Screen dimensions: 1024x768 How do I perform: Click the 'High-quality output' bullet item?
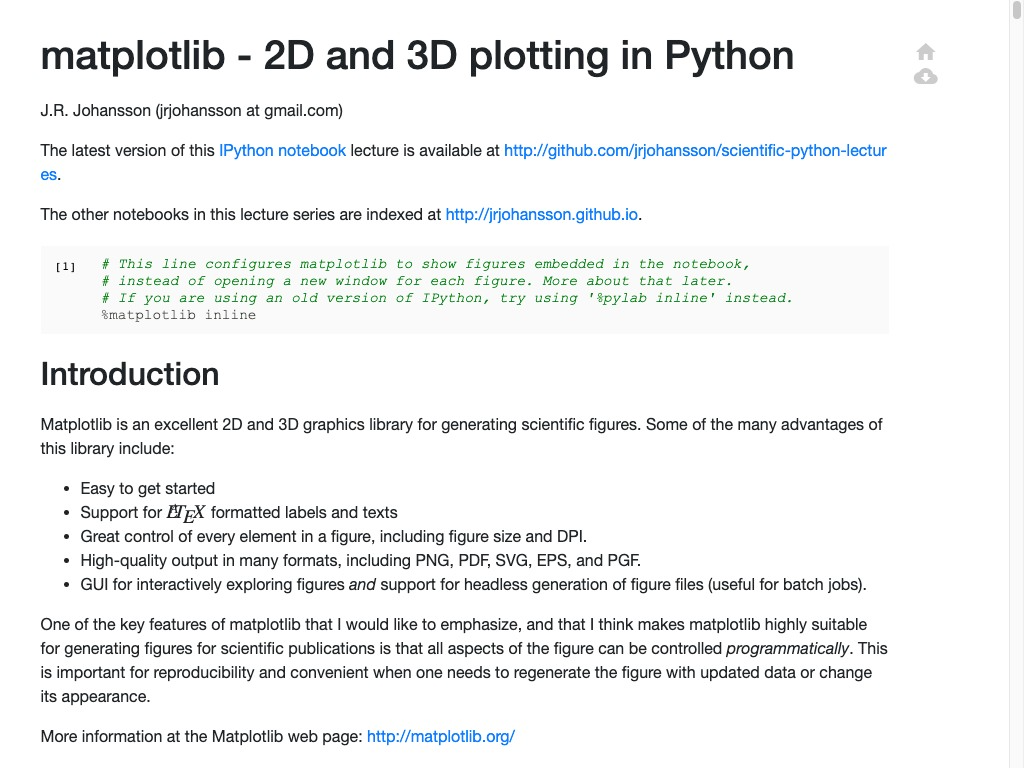(360, 561)
